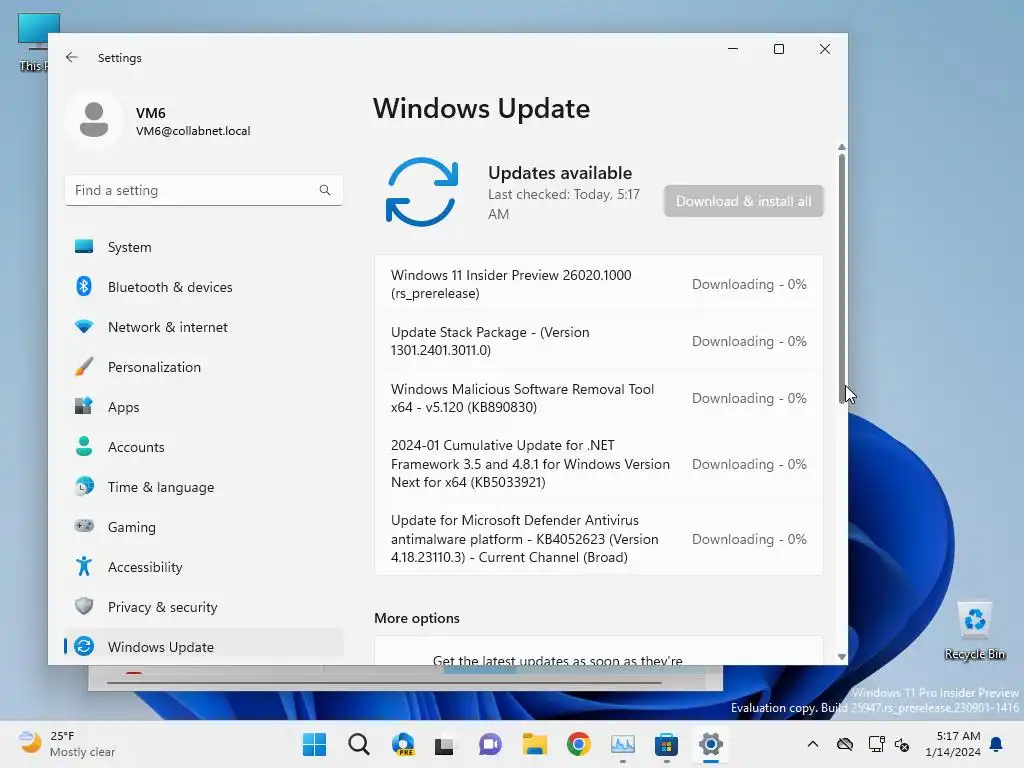Open Recycle Bin on desktop
This screenshot has height=768, width=1024.
click(x=974, y=631)
